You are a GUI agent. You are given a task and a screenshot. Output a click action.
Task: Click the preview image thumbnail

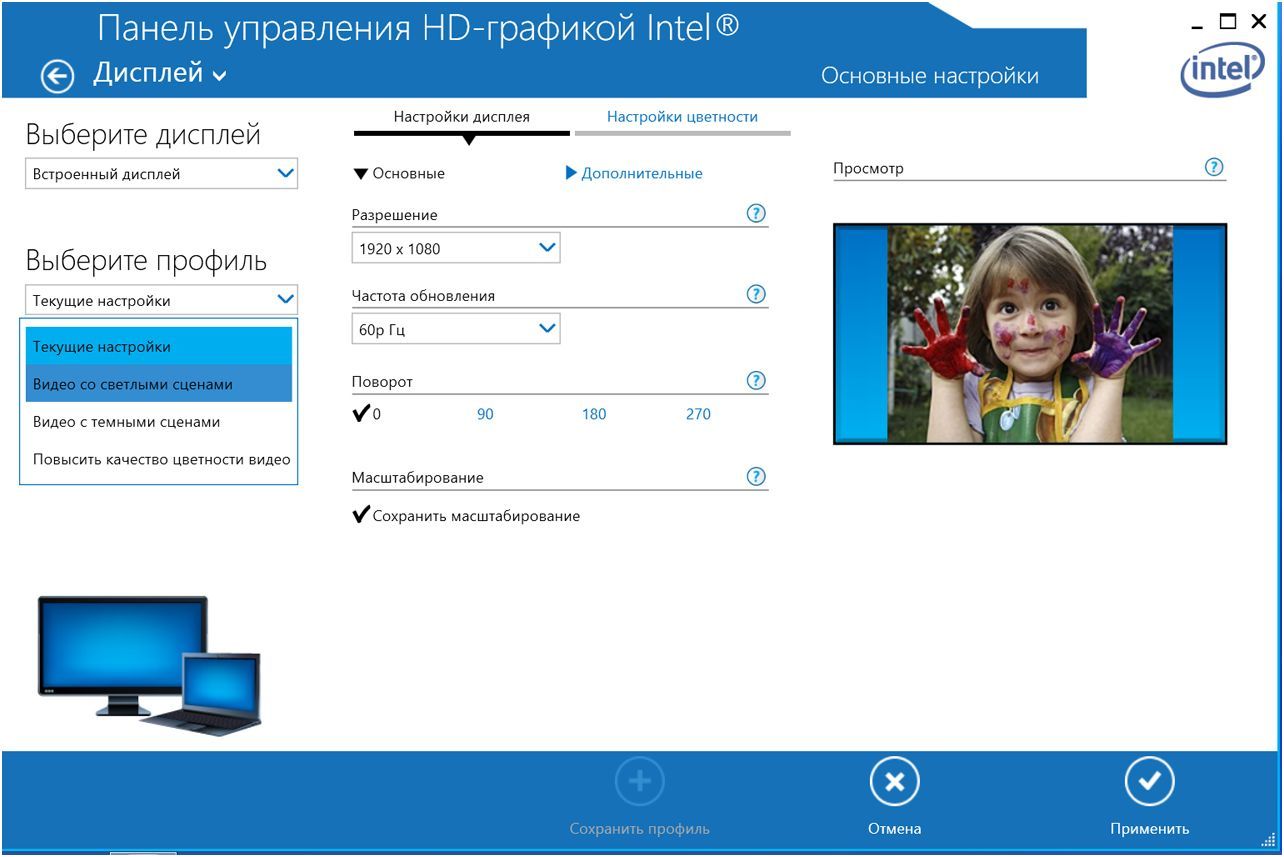(1030, 333)
